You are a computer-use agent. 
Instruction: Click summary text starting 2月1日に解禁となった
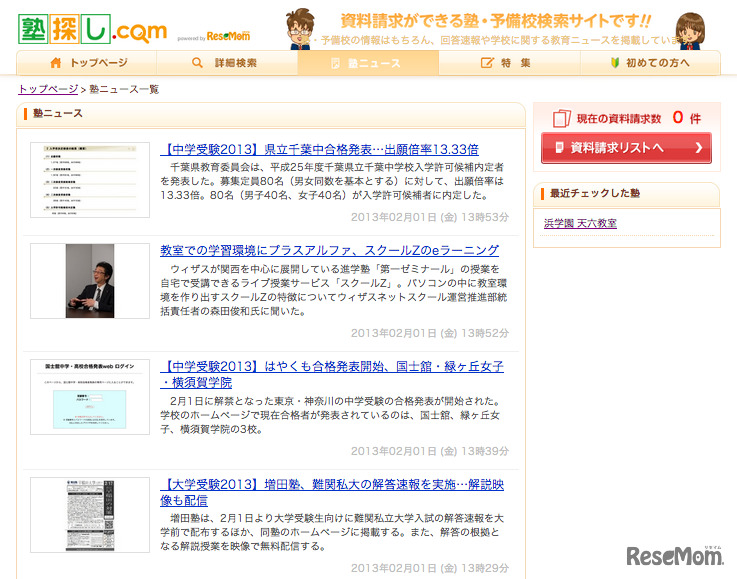331,415
